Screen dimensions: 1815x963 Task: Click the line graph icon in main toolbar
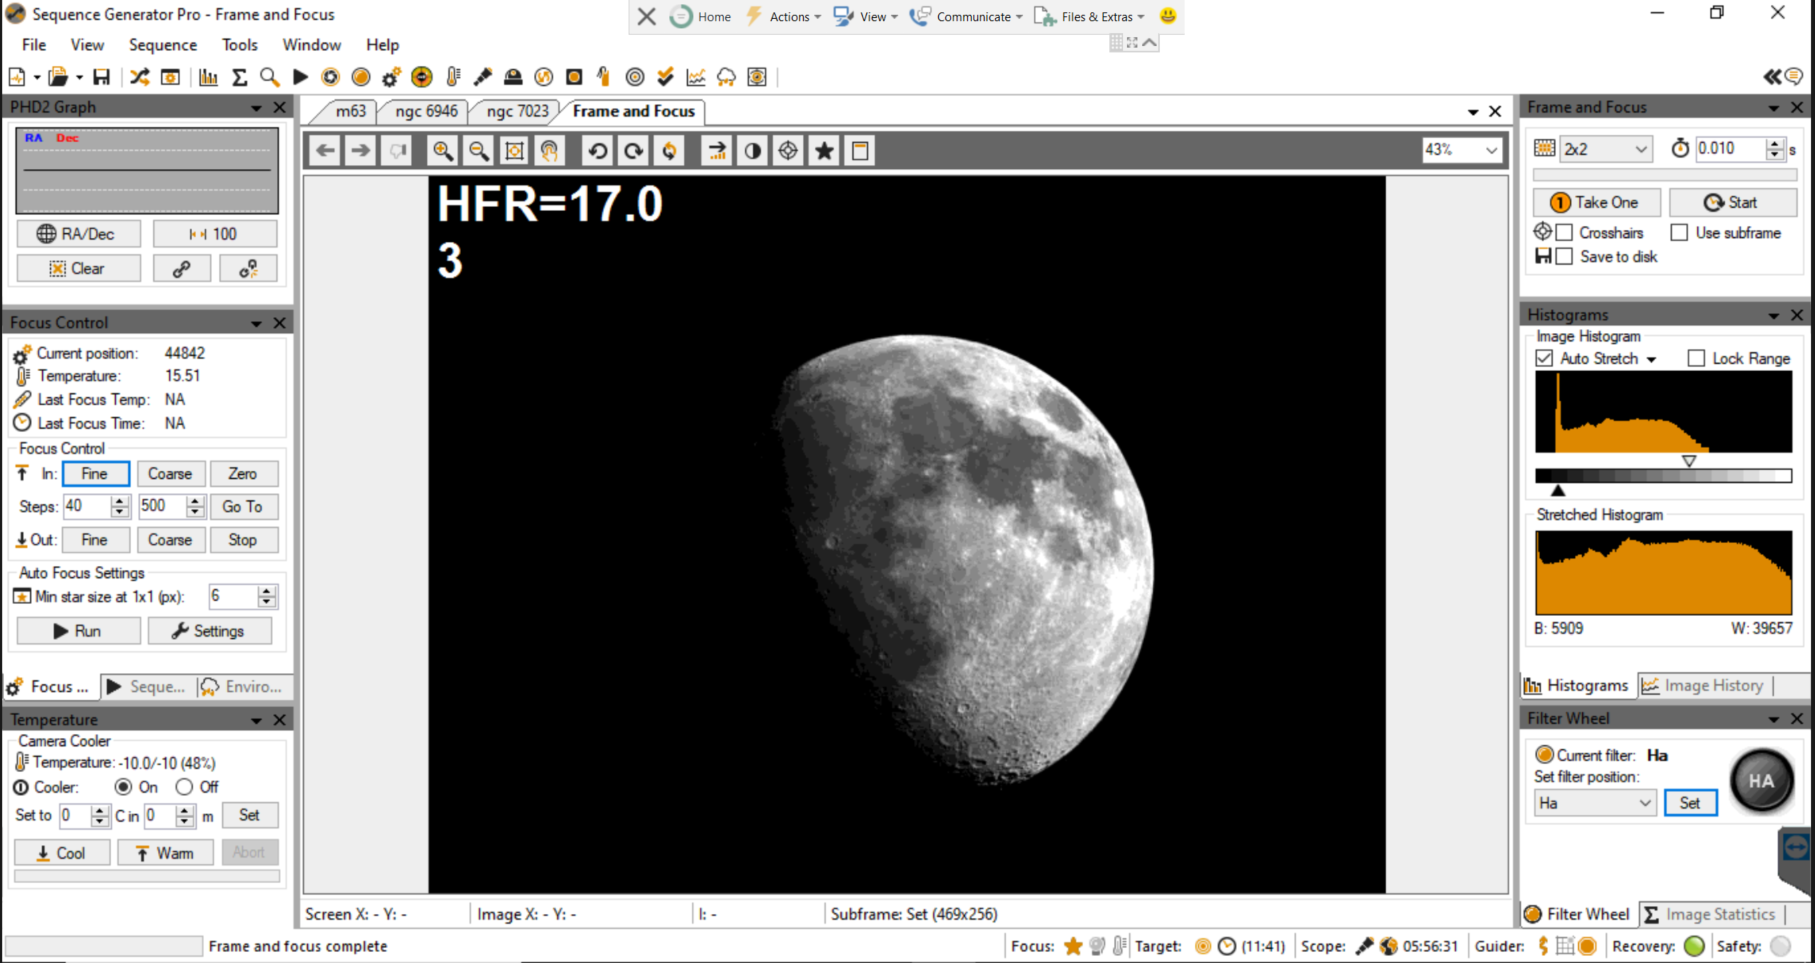point(696,77)
